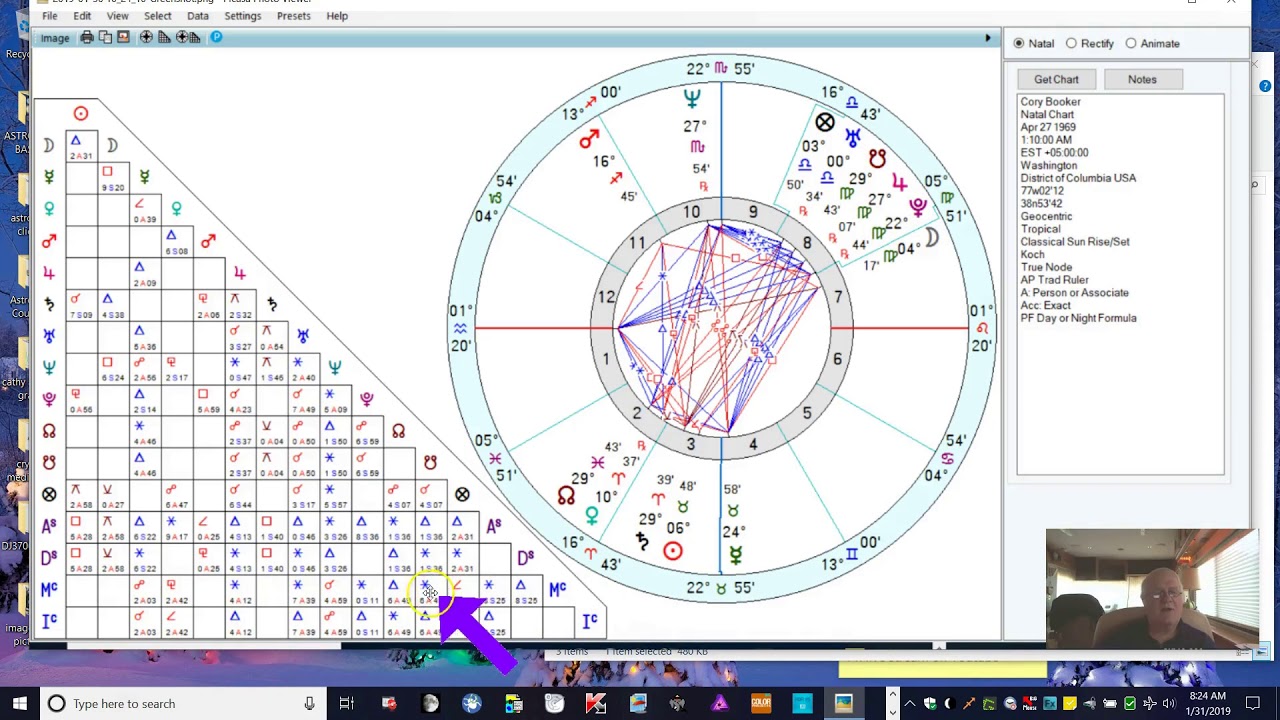Click the Image toolbar label
The height and width of the screenshot is (720, 1280).
(55, 38)
